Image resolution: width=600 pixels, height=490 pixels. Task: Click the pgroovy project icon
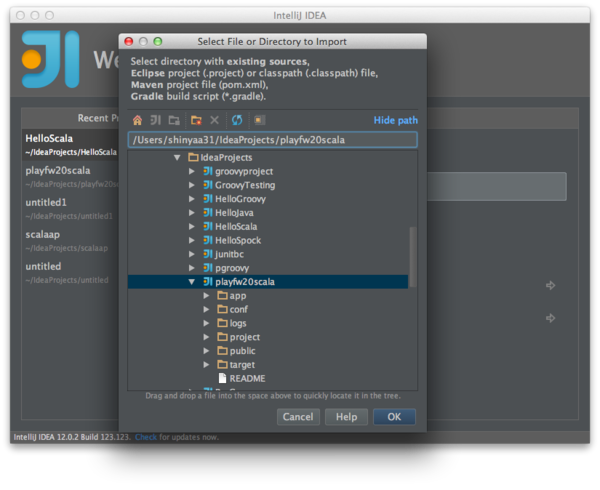[208, 267]
